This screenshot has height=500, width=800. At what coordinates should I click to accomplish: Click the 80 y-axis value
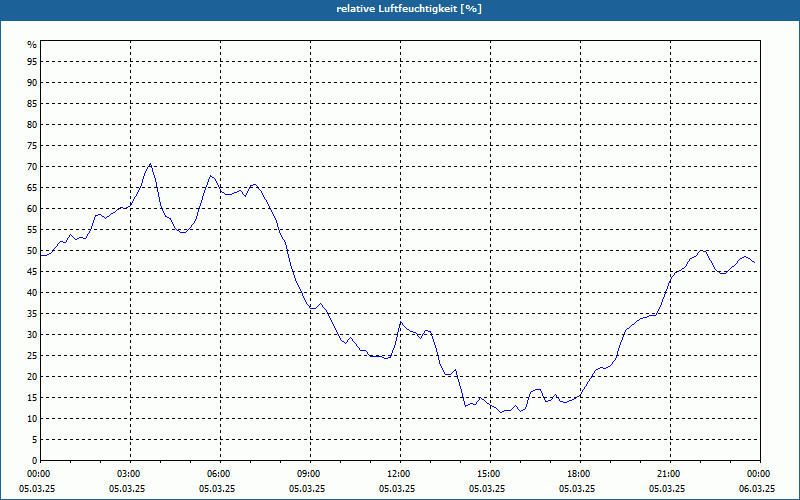(x=32, y=124)
